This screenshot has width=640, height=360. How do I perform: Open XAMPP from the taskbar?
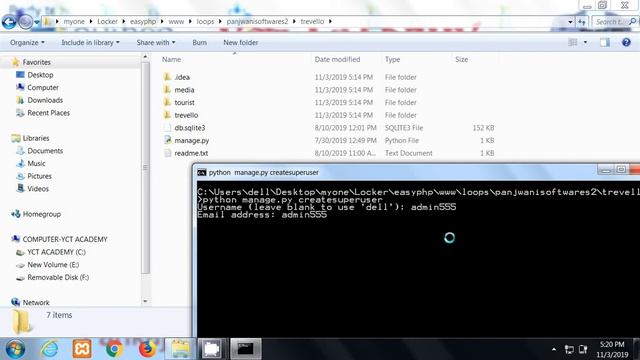82,349
